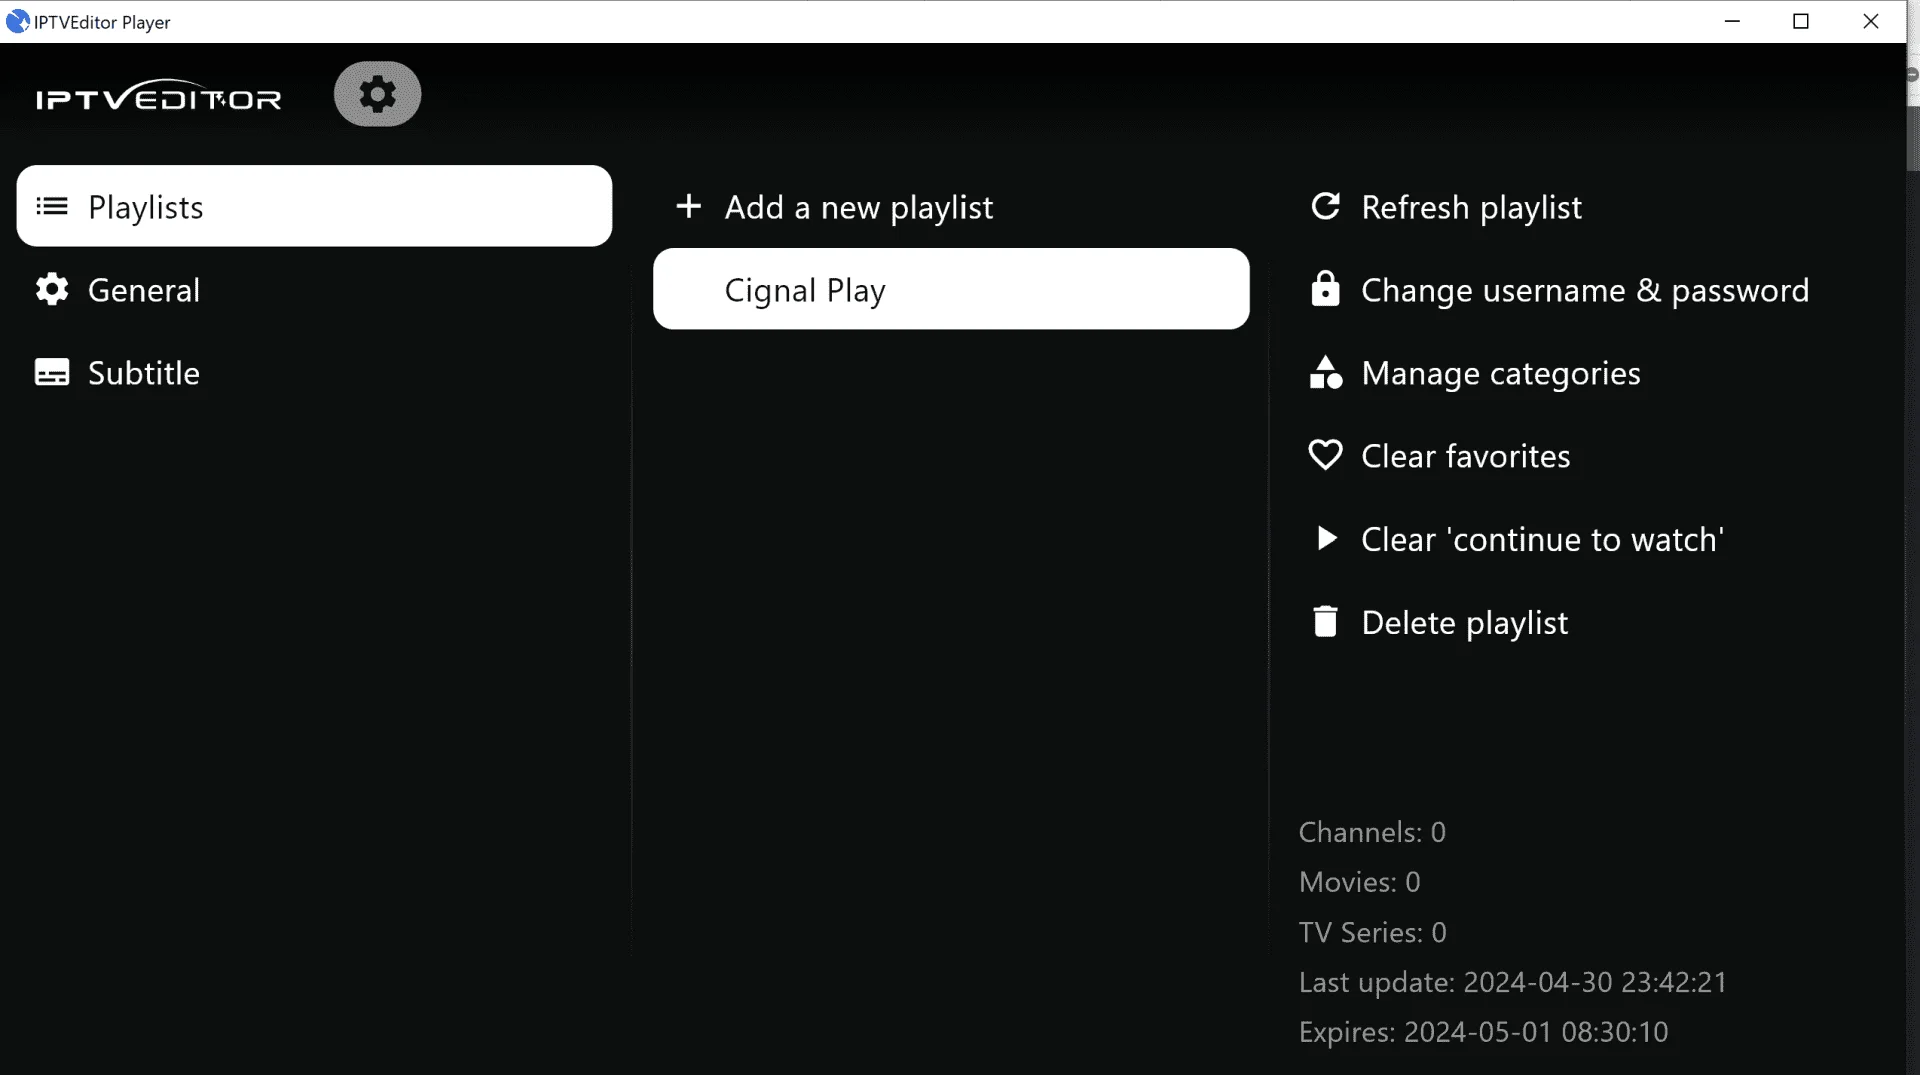The height and width of the screenshot is (1075, 1920).
Task: Click the Manage categories shapes icon
Action: pos(1325,372)
